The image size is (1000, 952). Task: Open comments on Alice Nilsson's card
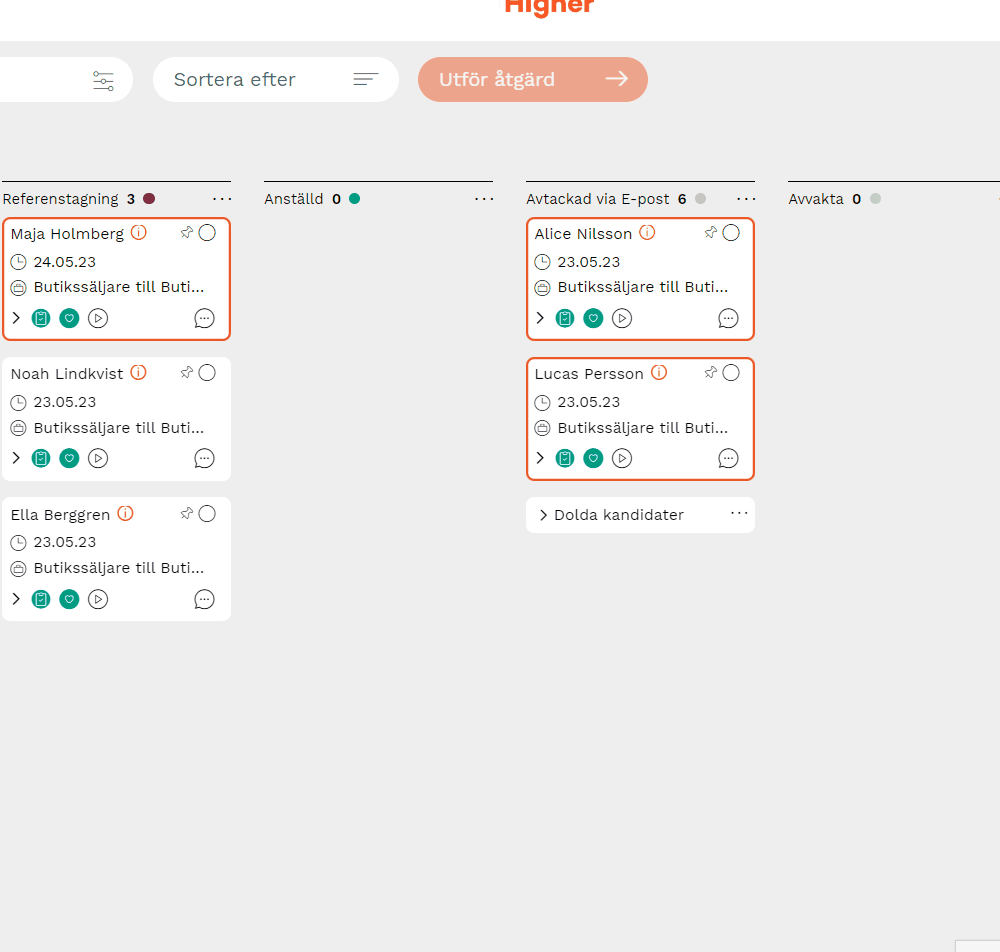click(x=728, y=318)
